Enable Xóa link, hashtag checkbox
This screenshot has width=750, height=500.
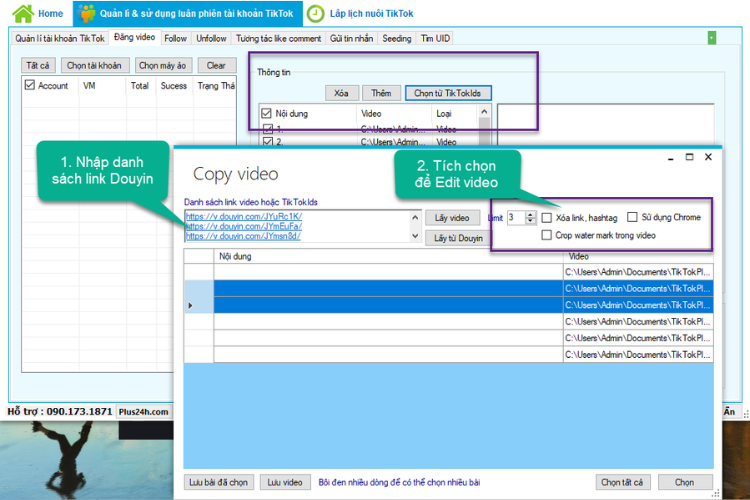point(547,218)
